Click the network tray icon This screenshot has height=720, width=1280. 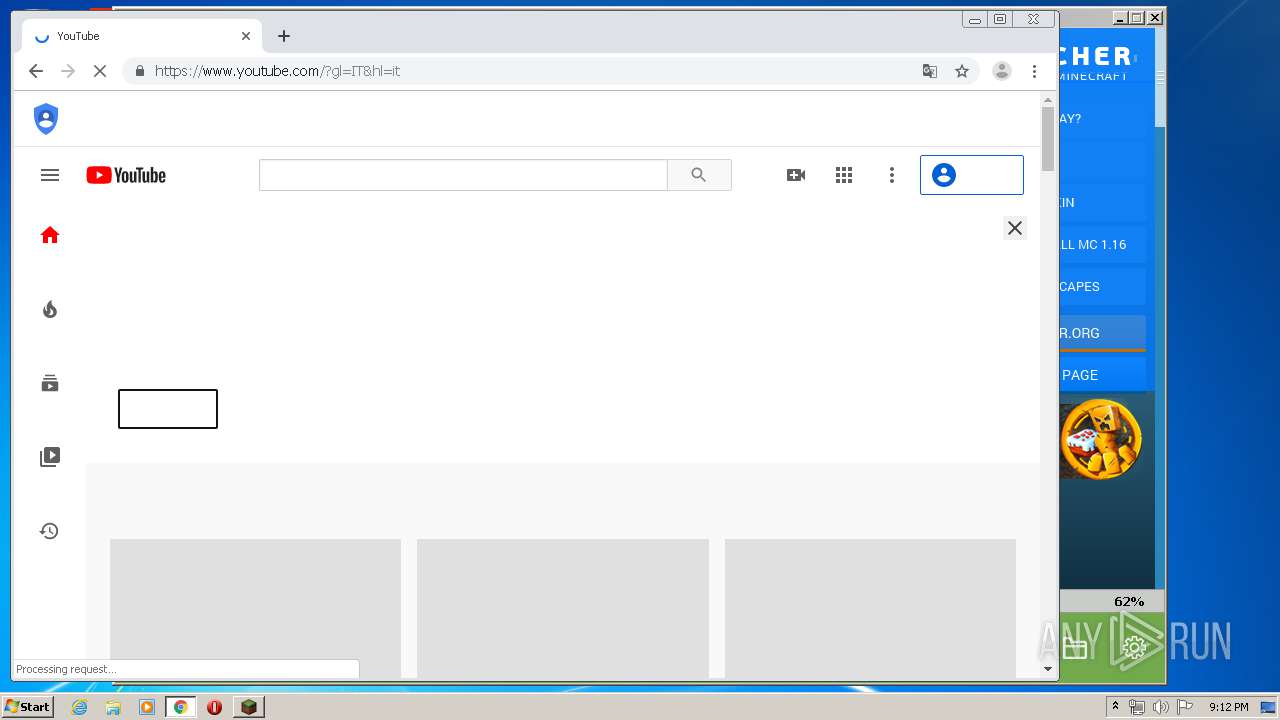point(1137,707)
